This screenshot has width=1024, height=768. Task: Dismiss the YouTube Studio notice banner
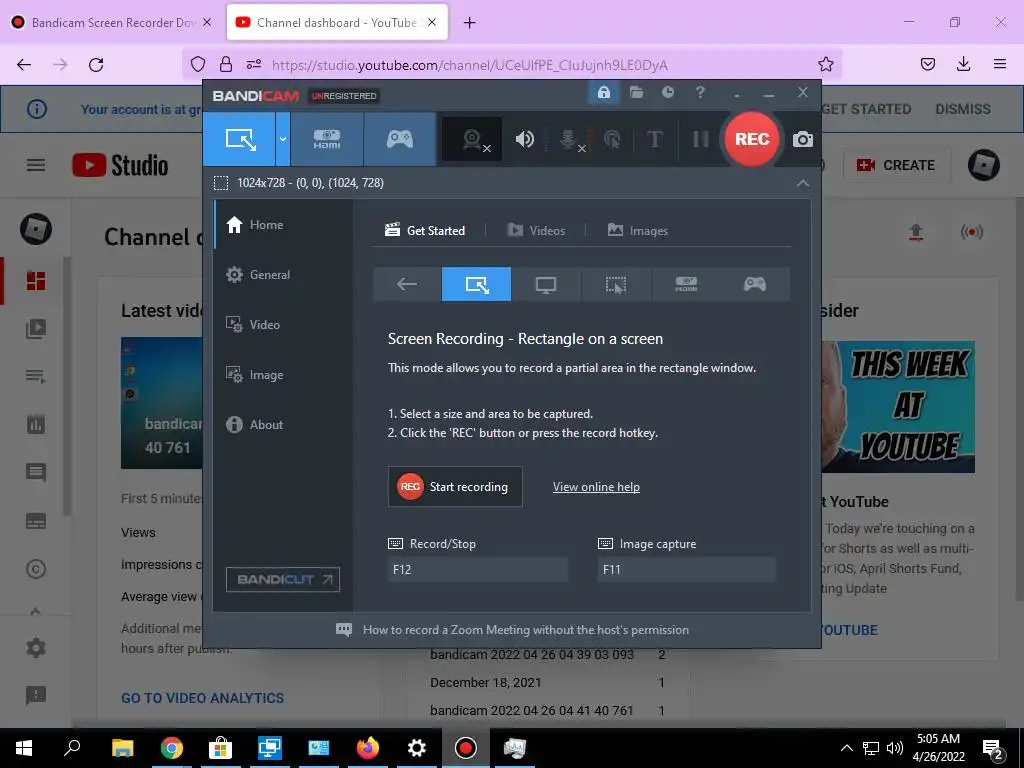tap(963, 109)
